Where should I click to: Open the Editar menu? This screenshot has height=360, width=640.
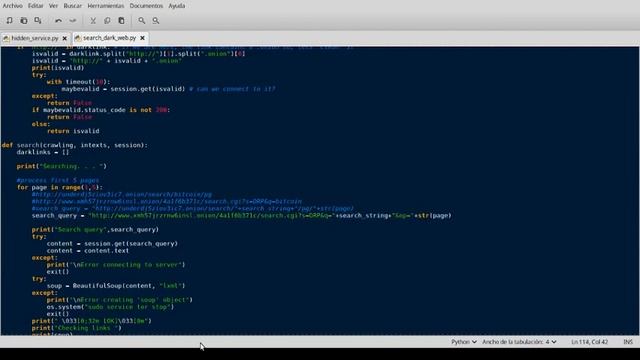click(36, 6)
